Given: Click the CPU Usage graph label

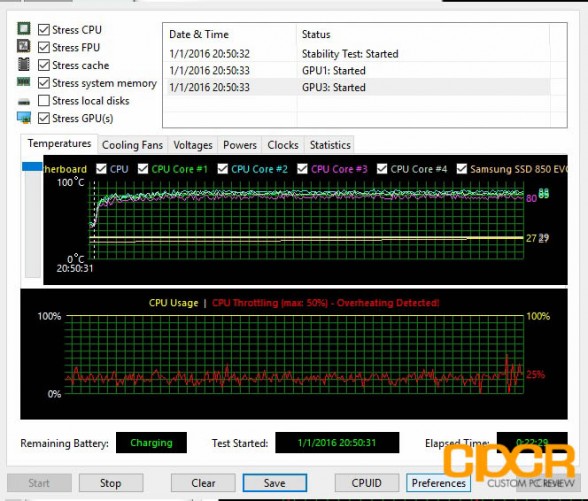Looking at the screenshot, I should coord(173,303).
